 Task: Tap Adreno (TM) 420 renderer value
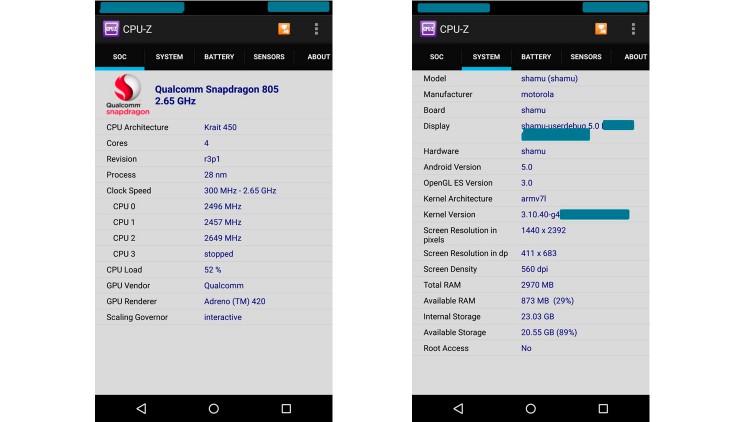pyautogui.click(x=235, y=301)
